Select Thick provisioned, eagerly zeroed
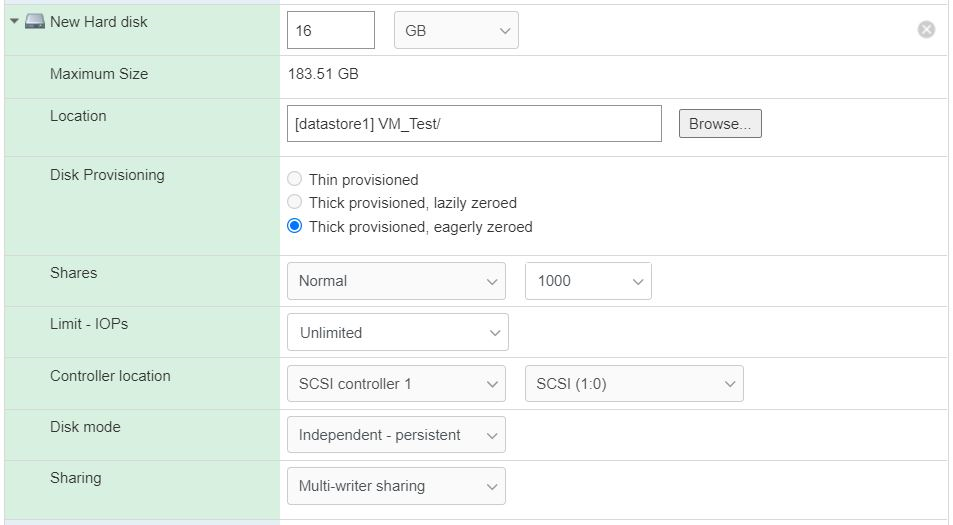 294,227
